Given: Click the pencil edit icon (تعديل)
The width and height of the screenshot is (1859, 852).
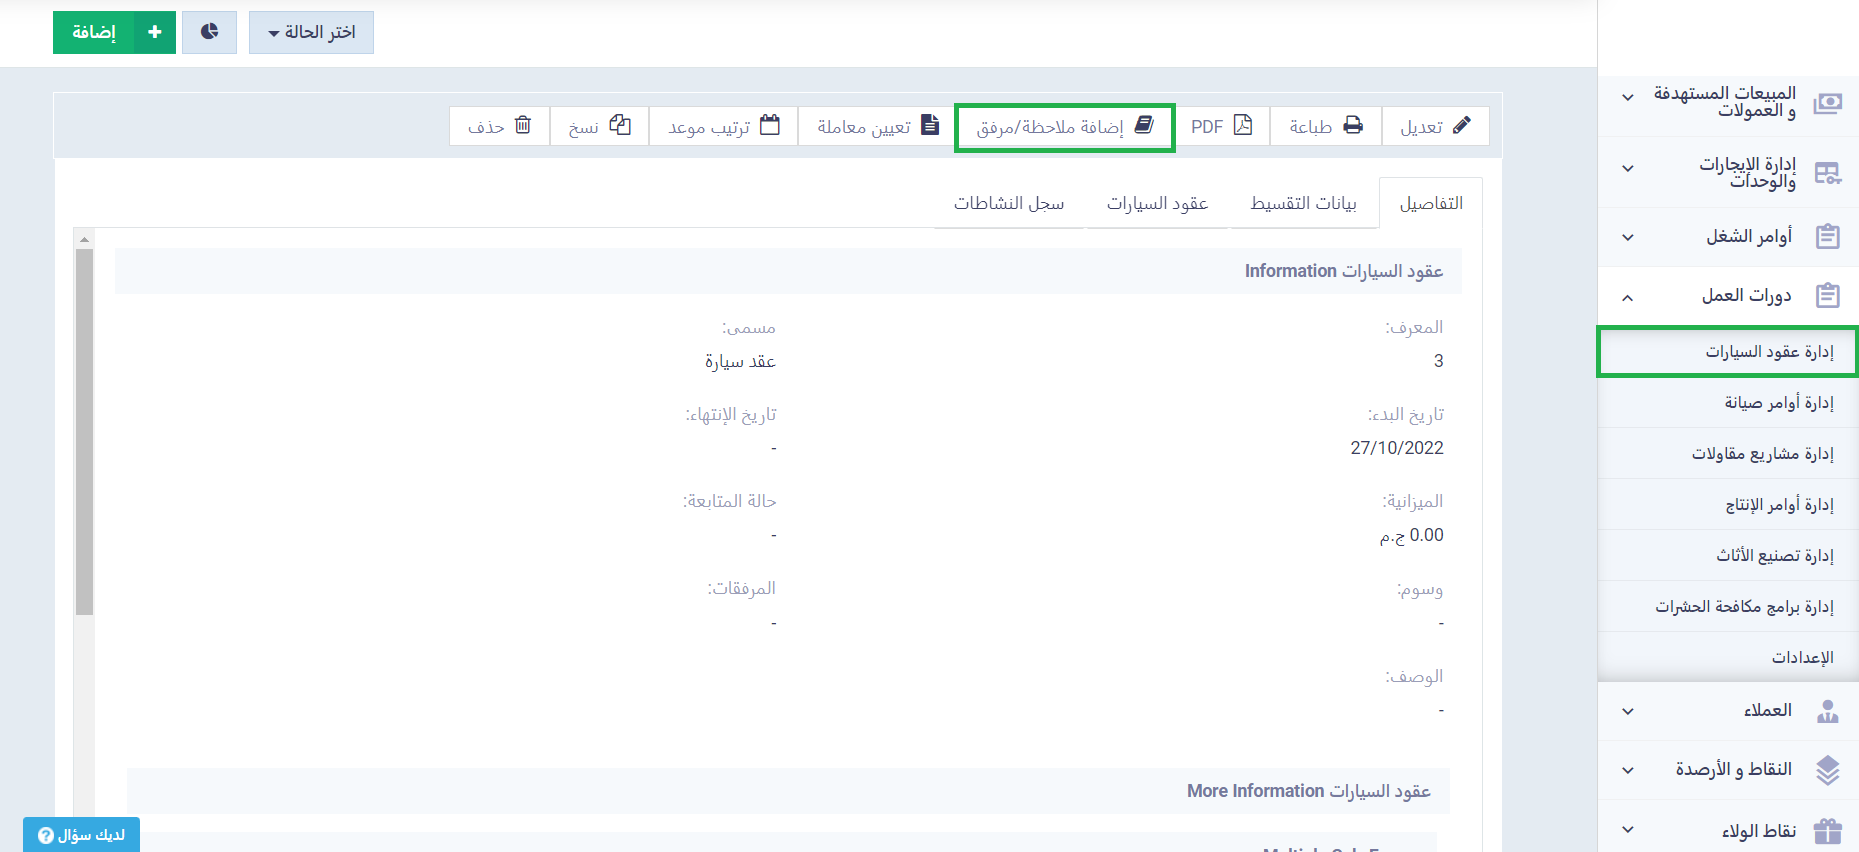Looking at the screenshot, I should coord(1461,125).
